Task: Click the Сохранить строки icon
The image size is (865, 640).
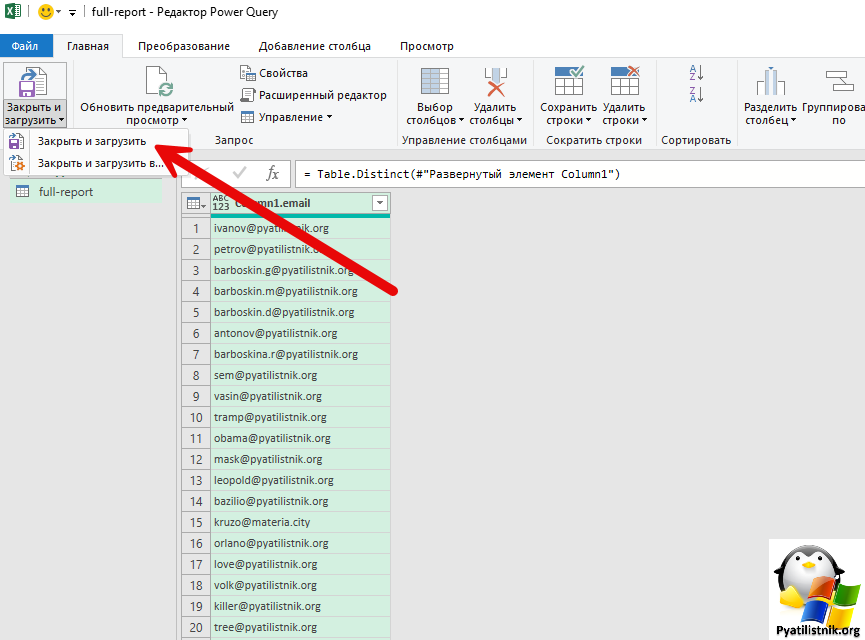Action: pos(569,81)
